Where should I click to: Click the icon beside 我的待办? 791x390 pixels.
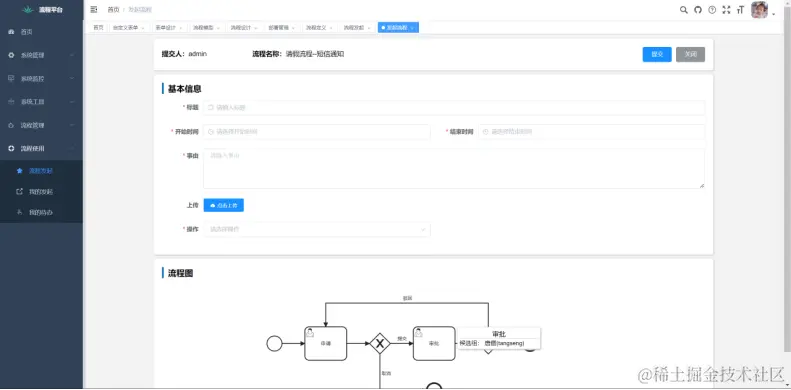pos(20,212)
